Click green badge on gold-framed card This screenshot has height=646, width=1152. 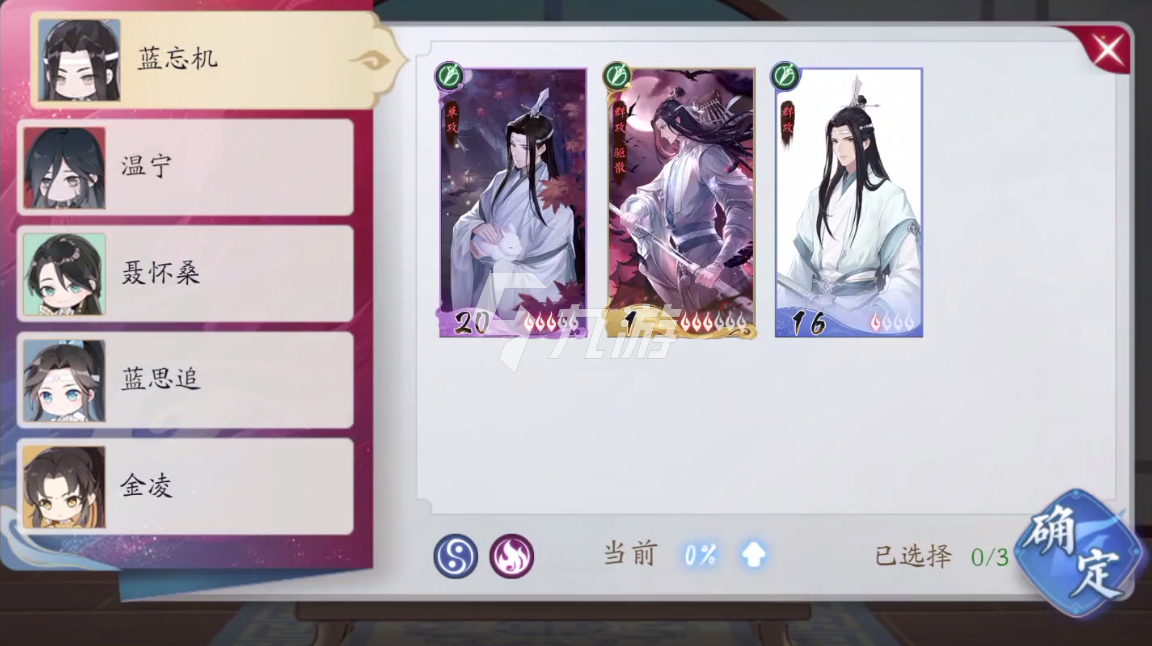[x=617, y=75]
